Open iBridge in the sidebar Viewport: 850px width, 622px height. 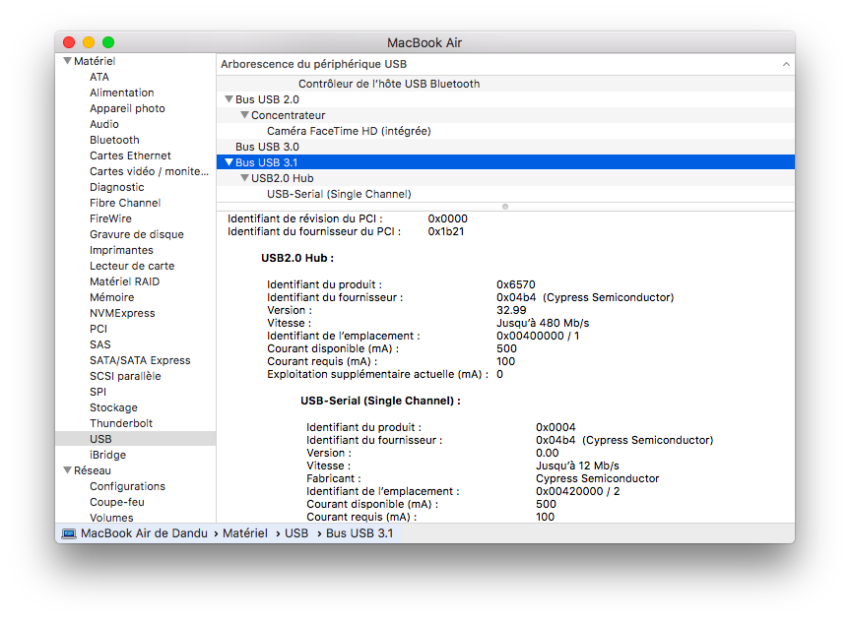tap(107, 454)
